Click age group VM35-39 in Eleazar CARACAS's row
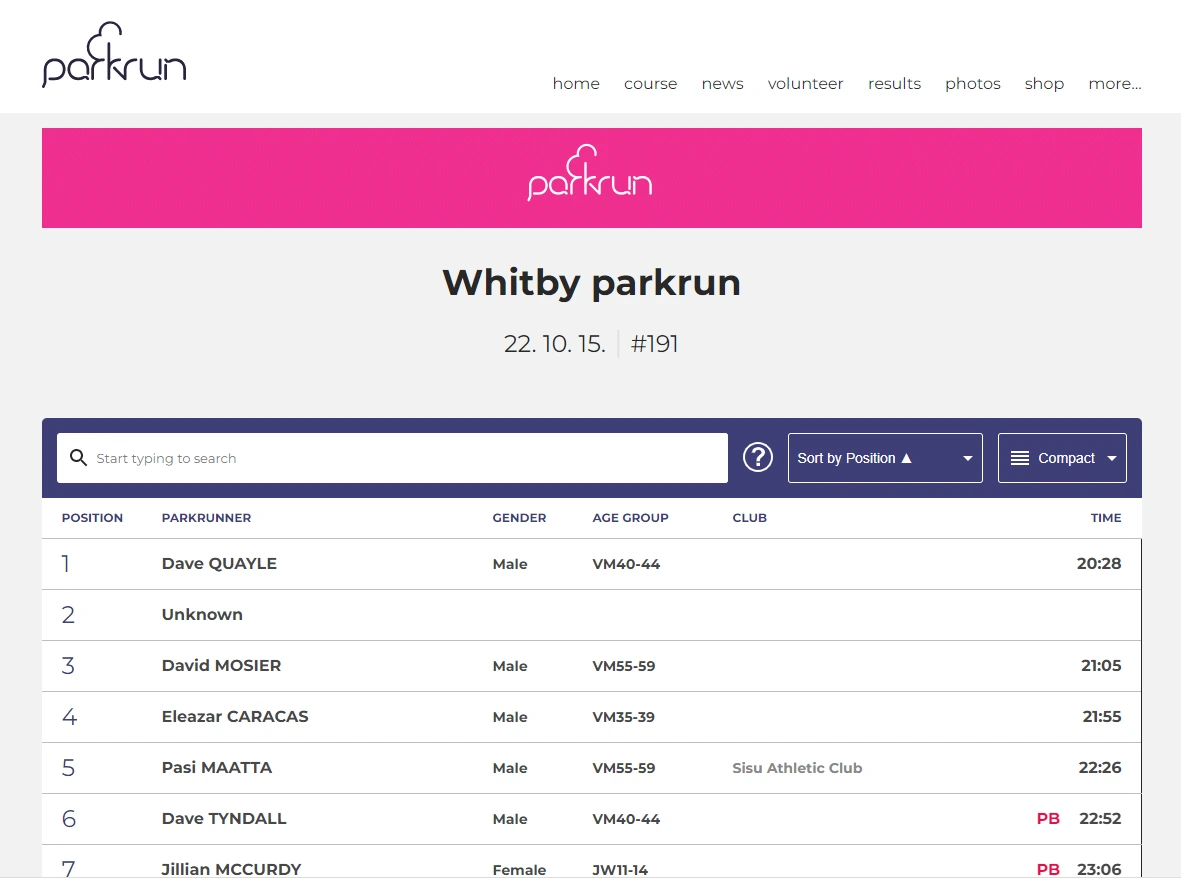This screenshot has width=1181, height=881. pyautogui.click(x=624, y=717)
